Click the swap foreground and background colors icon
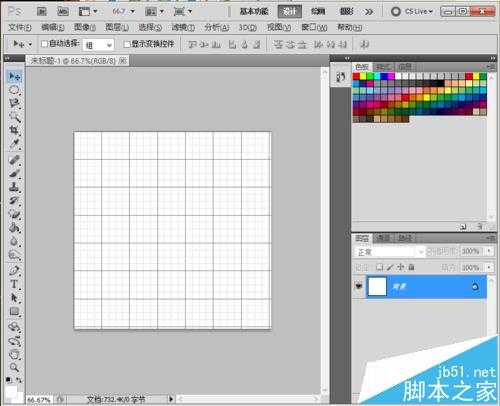The image size is (500, 406). tap(19, 380)
